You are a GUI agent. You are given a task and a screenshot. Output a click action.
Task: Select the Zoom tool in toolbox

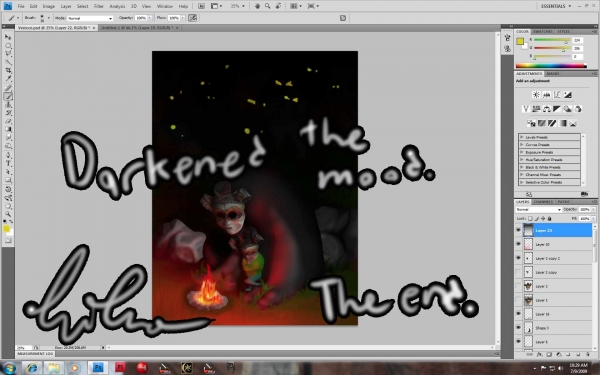pos(8,214)
